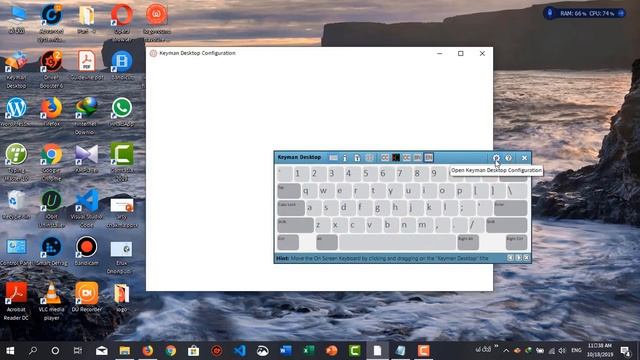Tap the Tab key on on-screen keyboard

tap(289, 191)
